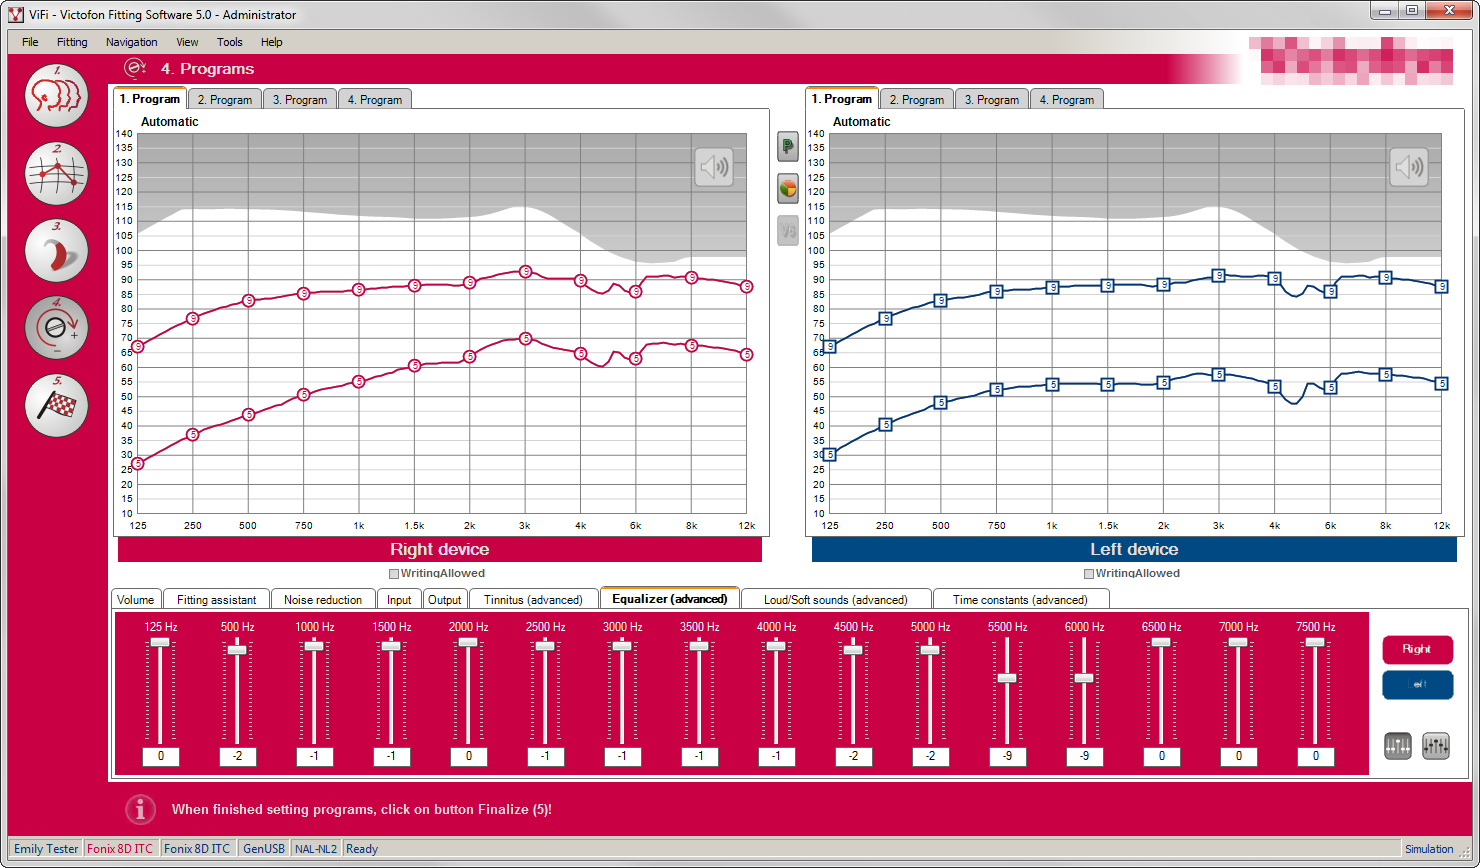This screenshot has height=868, width=1480.
Task: Enable WritingAllowed under Right device
Action: click(394, 574)
